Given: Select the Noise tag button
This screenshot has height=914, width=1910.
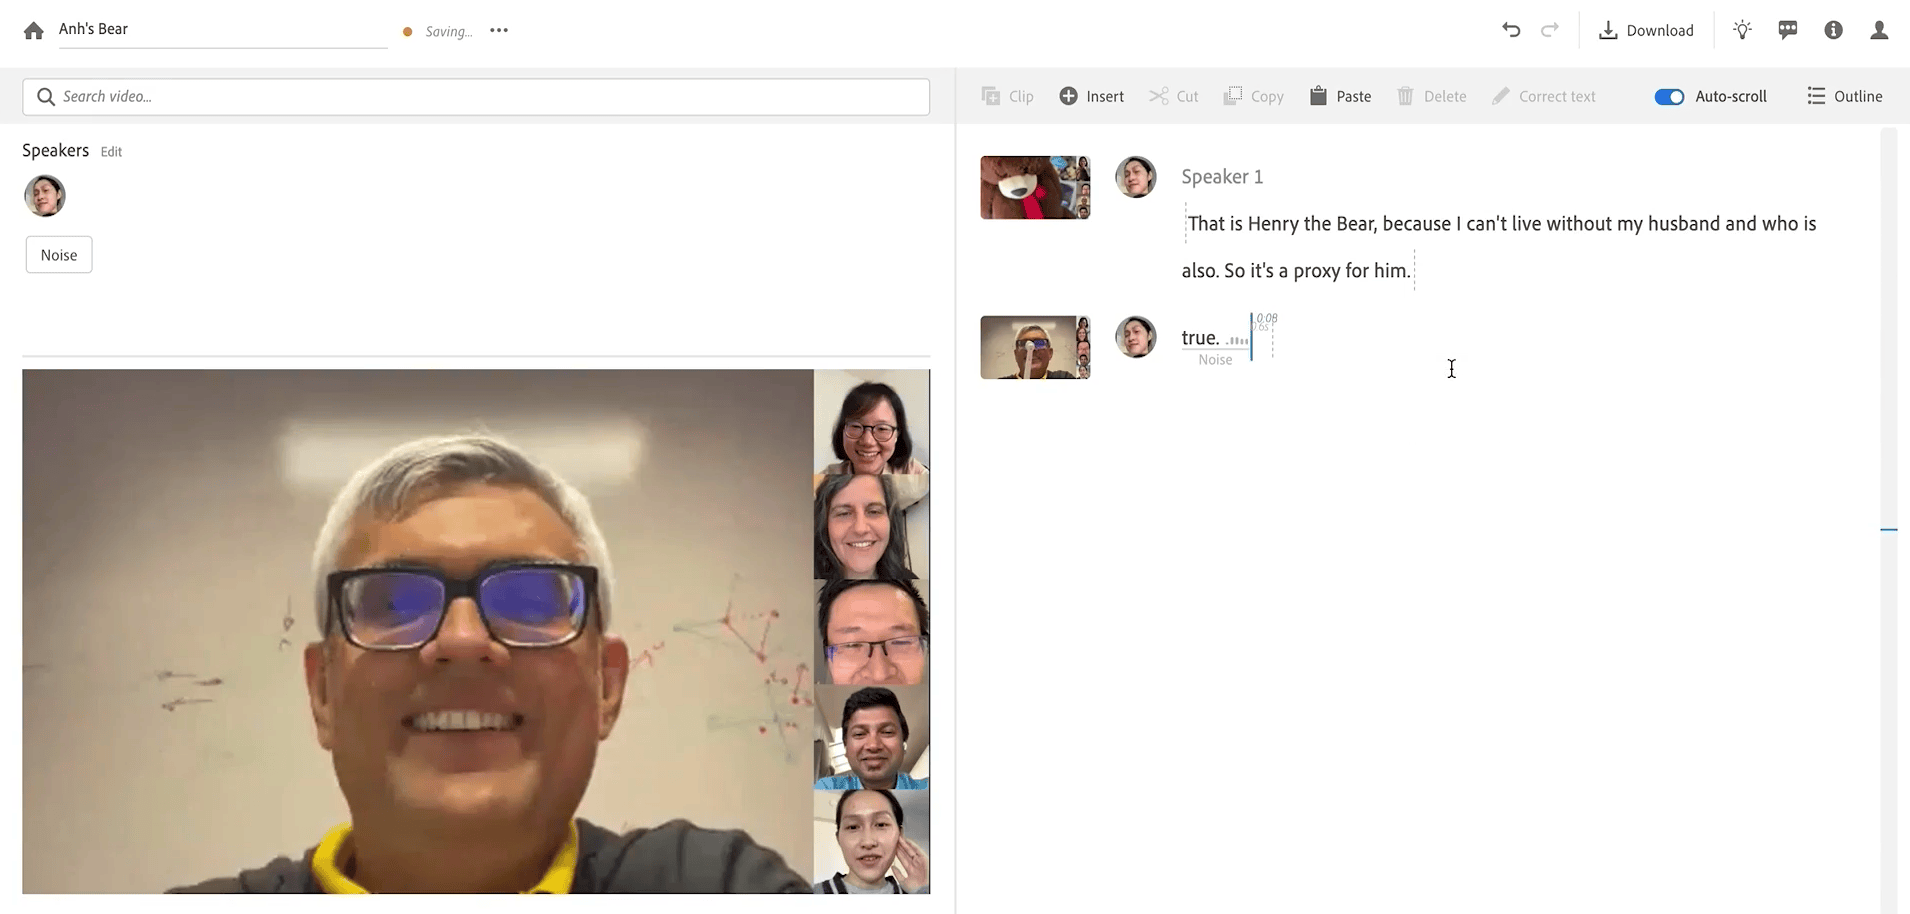Looking at the screenshot, I should tap(59, 255).
